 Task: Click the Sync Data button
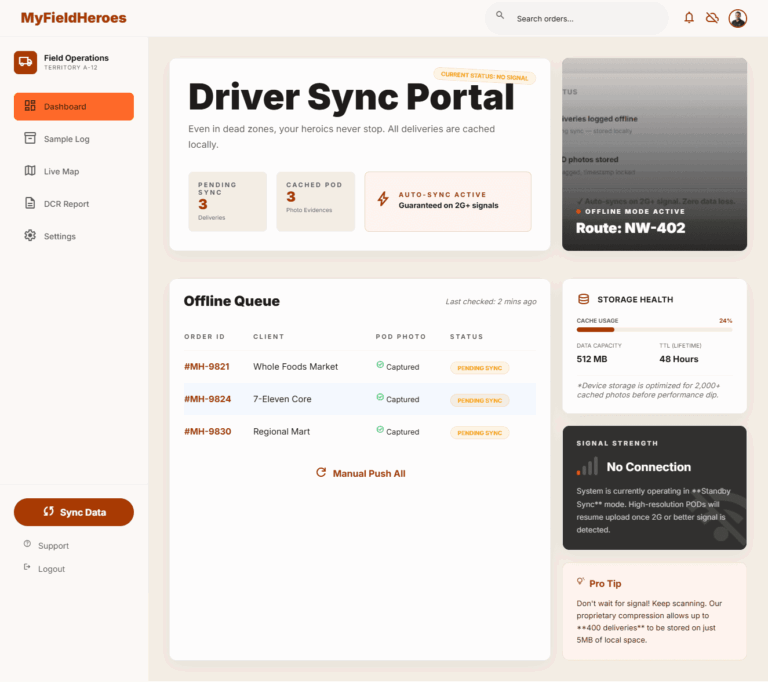pyautogui.click(x=73, y=512)
